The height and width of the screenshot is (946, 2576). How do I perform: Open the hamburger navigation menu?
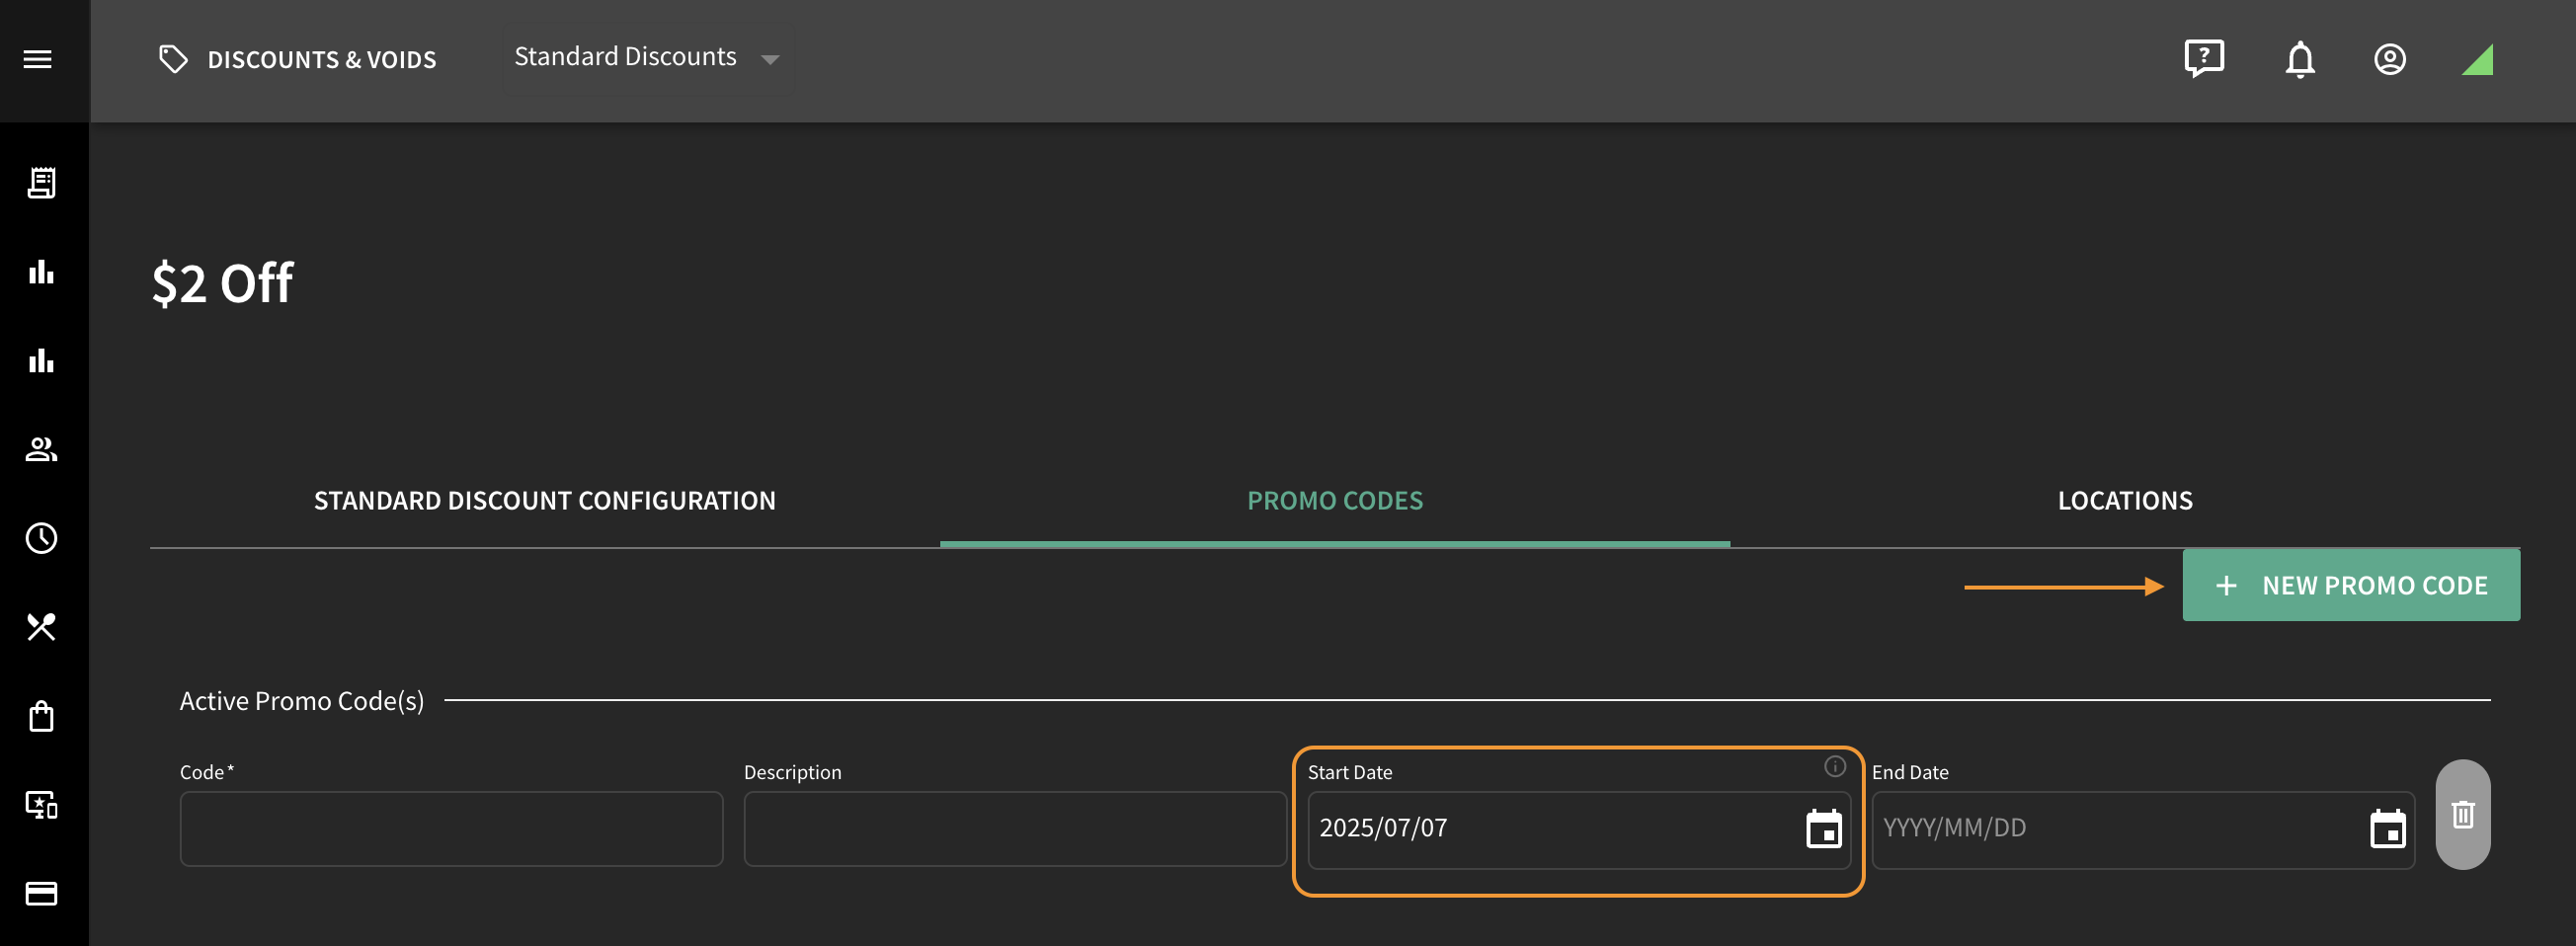click(x=38, y=59)
